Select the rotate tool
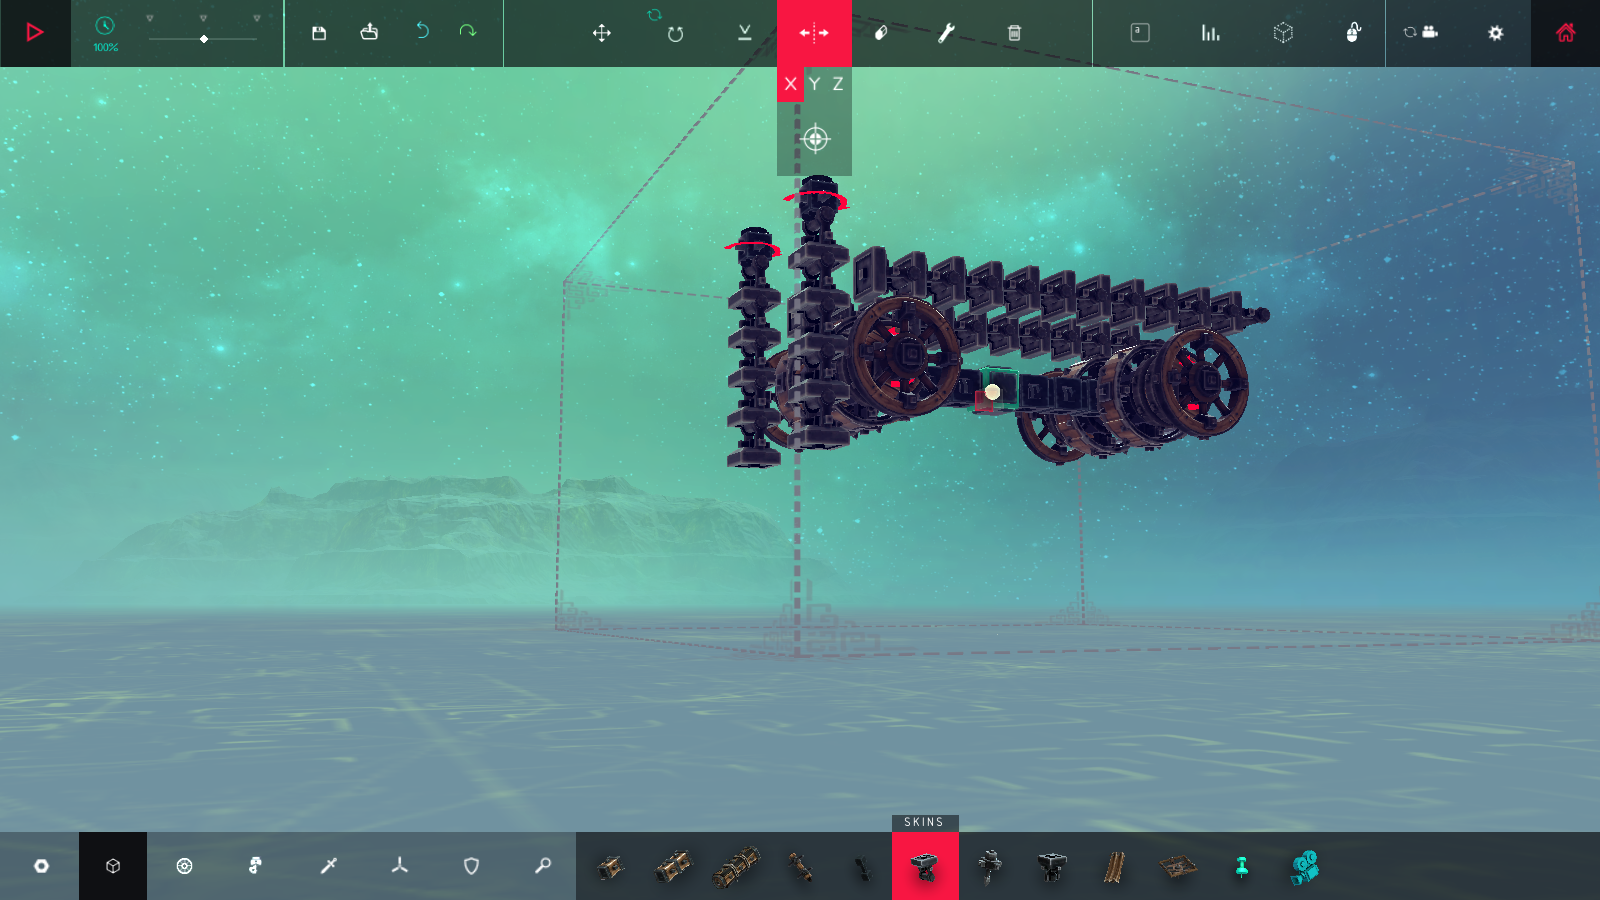The width and height of the screenshot is (1600, 900). tap(675, 34)
